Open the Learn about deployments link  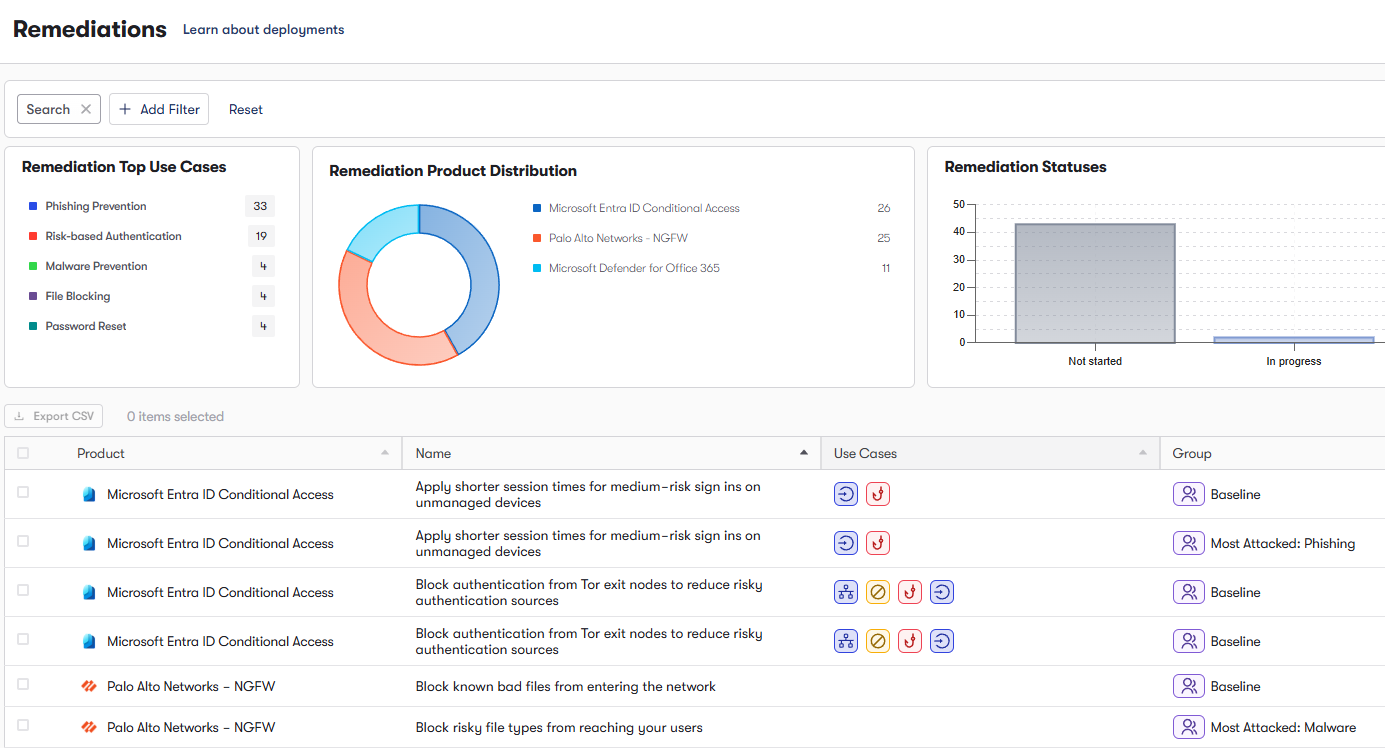pos(263,30)
